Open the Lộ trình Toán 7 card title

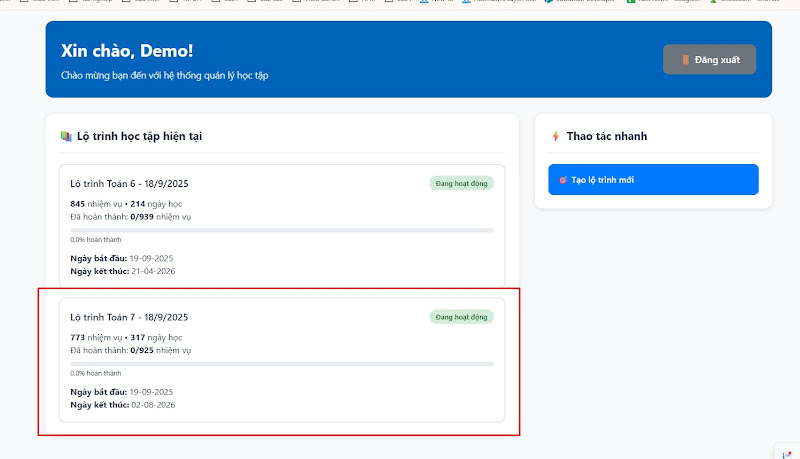129,317
